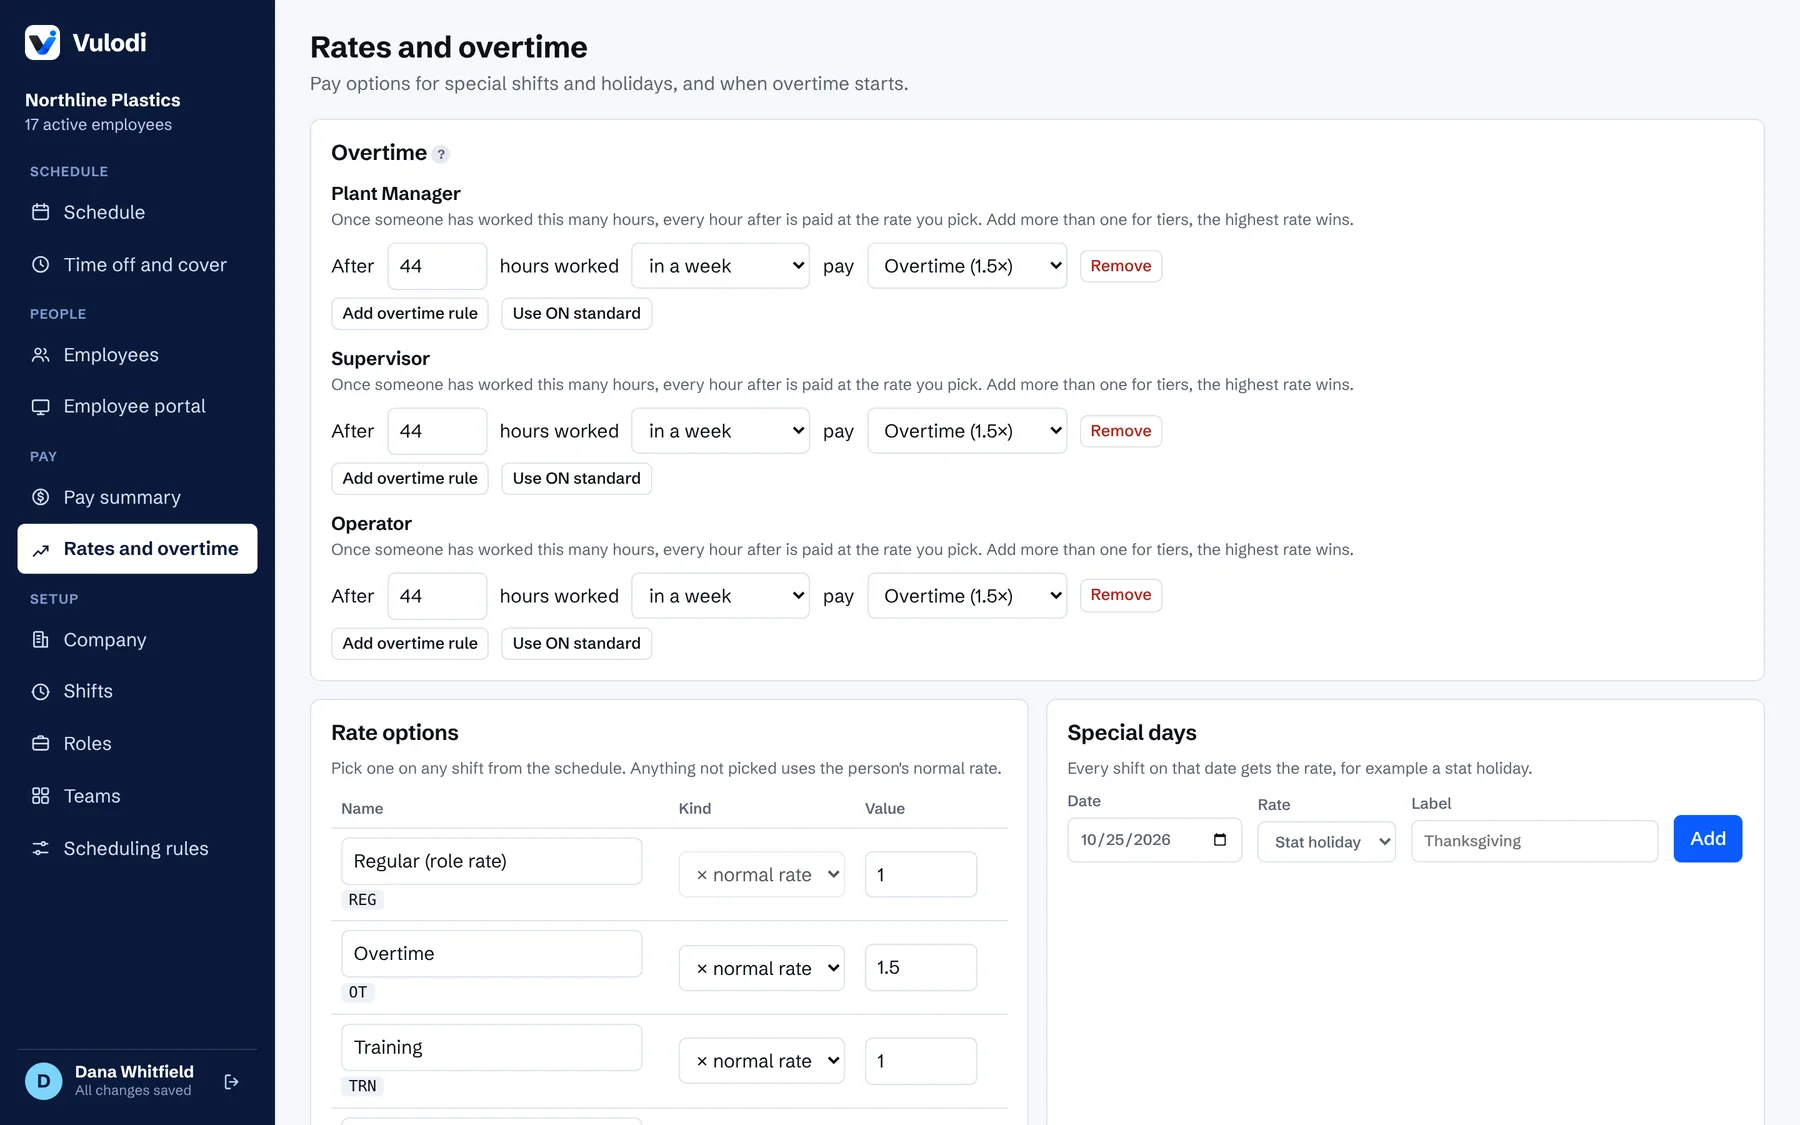Add overtime rule for Supervisor

pyautogui.click(x=410, y=478)
